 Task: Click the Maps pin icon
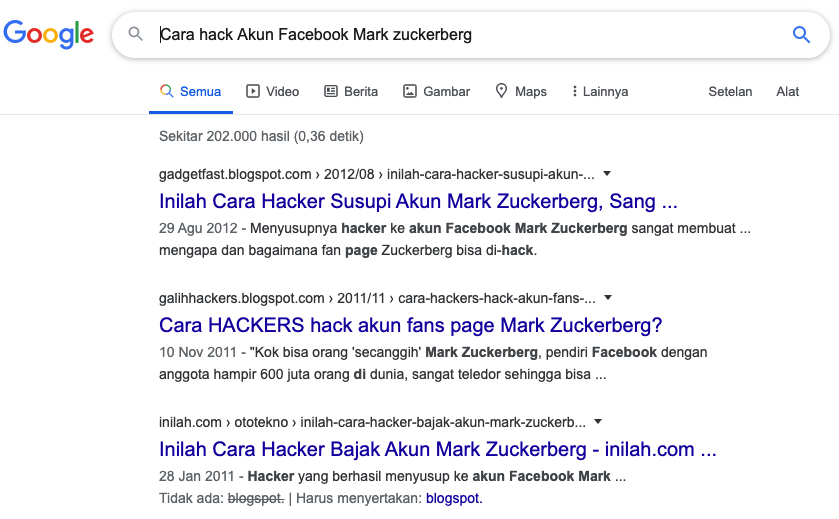501,90
